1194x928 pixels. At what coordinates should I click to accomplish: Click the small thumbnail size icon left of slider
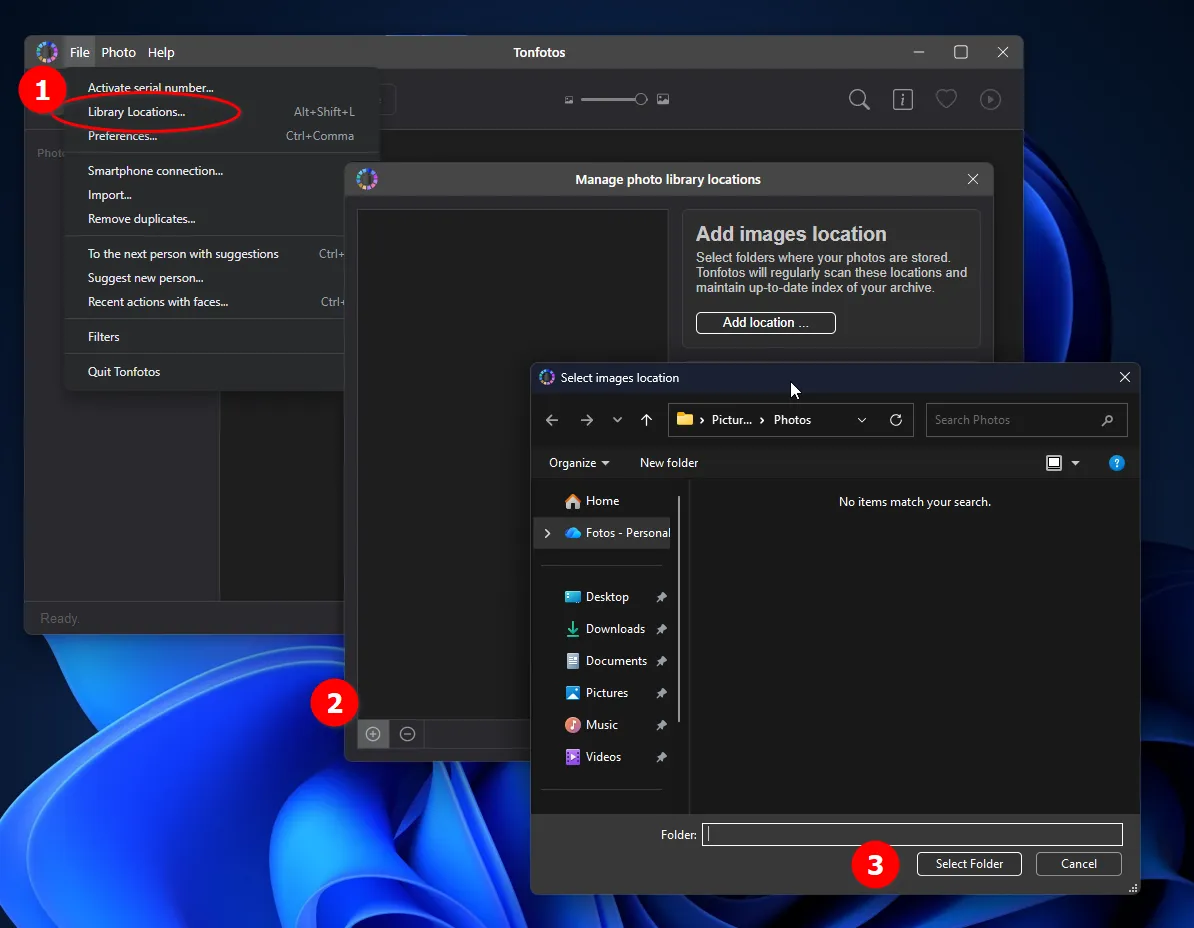coord(569,100)
